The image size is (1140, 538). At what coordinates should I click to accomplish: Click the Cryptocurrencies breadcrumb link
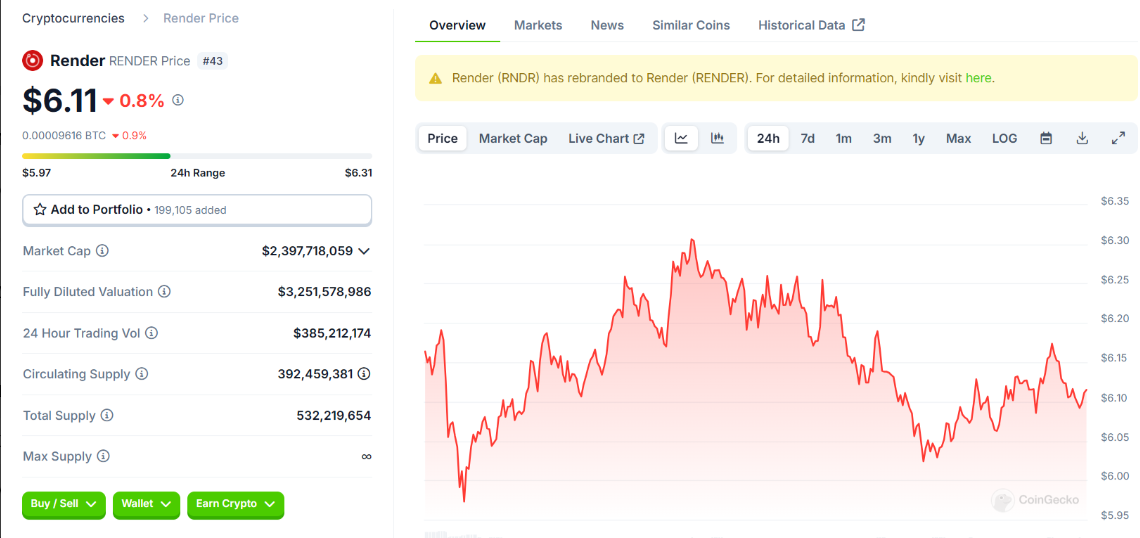73,18
